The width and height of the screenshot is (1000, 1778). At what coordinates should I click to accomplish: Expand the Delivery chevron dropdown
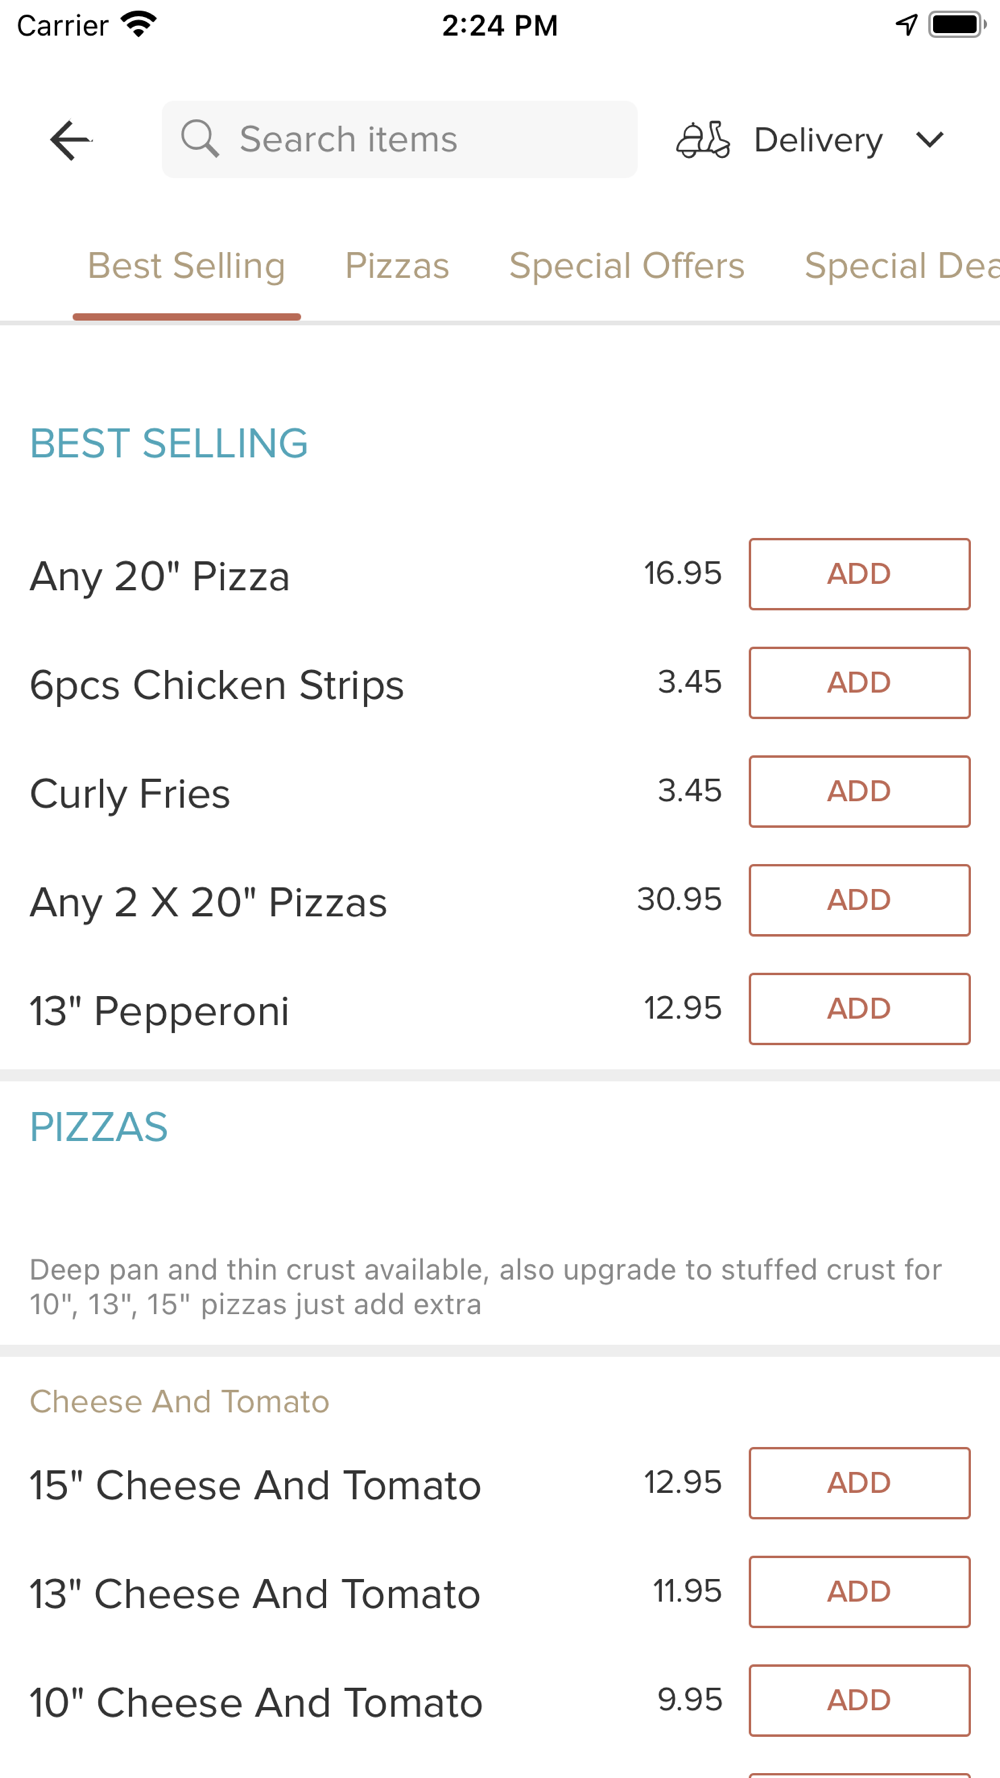pos(930,140)
